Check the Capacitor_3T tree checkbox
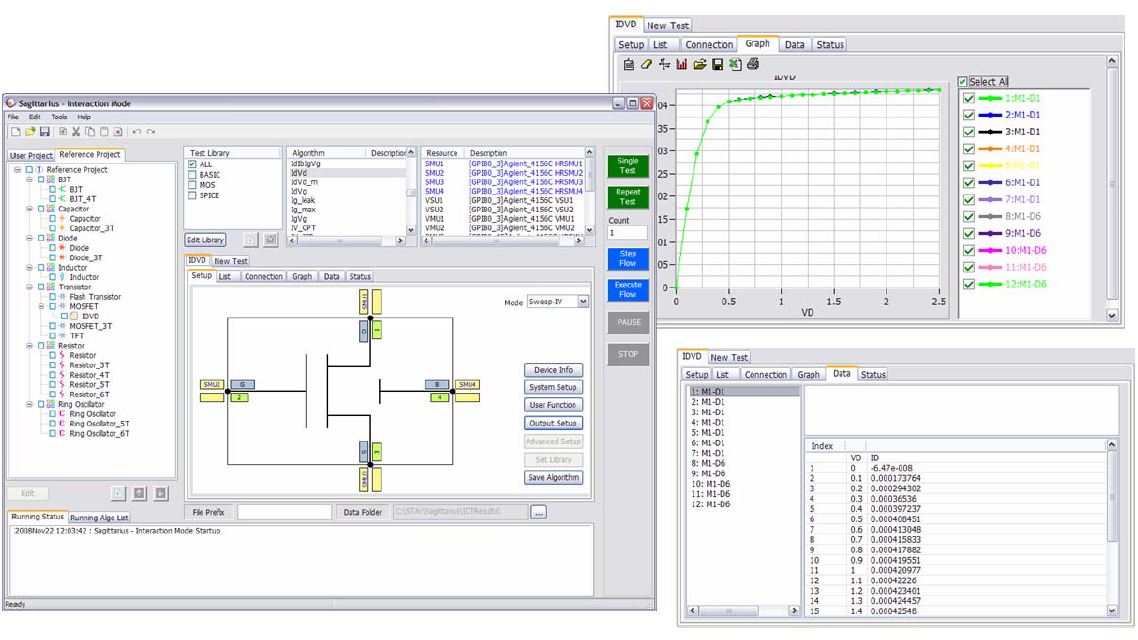Viewport: 1138px width, 640px height. 52,228
